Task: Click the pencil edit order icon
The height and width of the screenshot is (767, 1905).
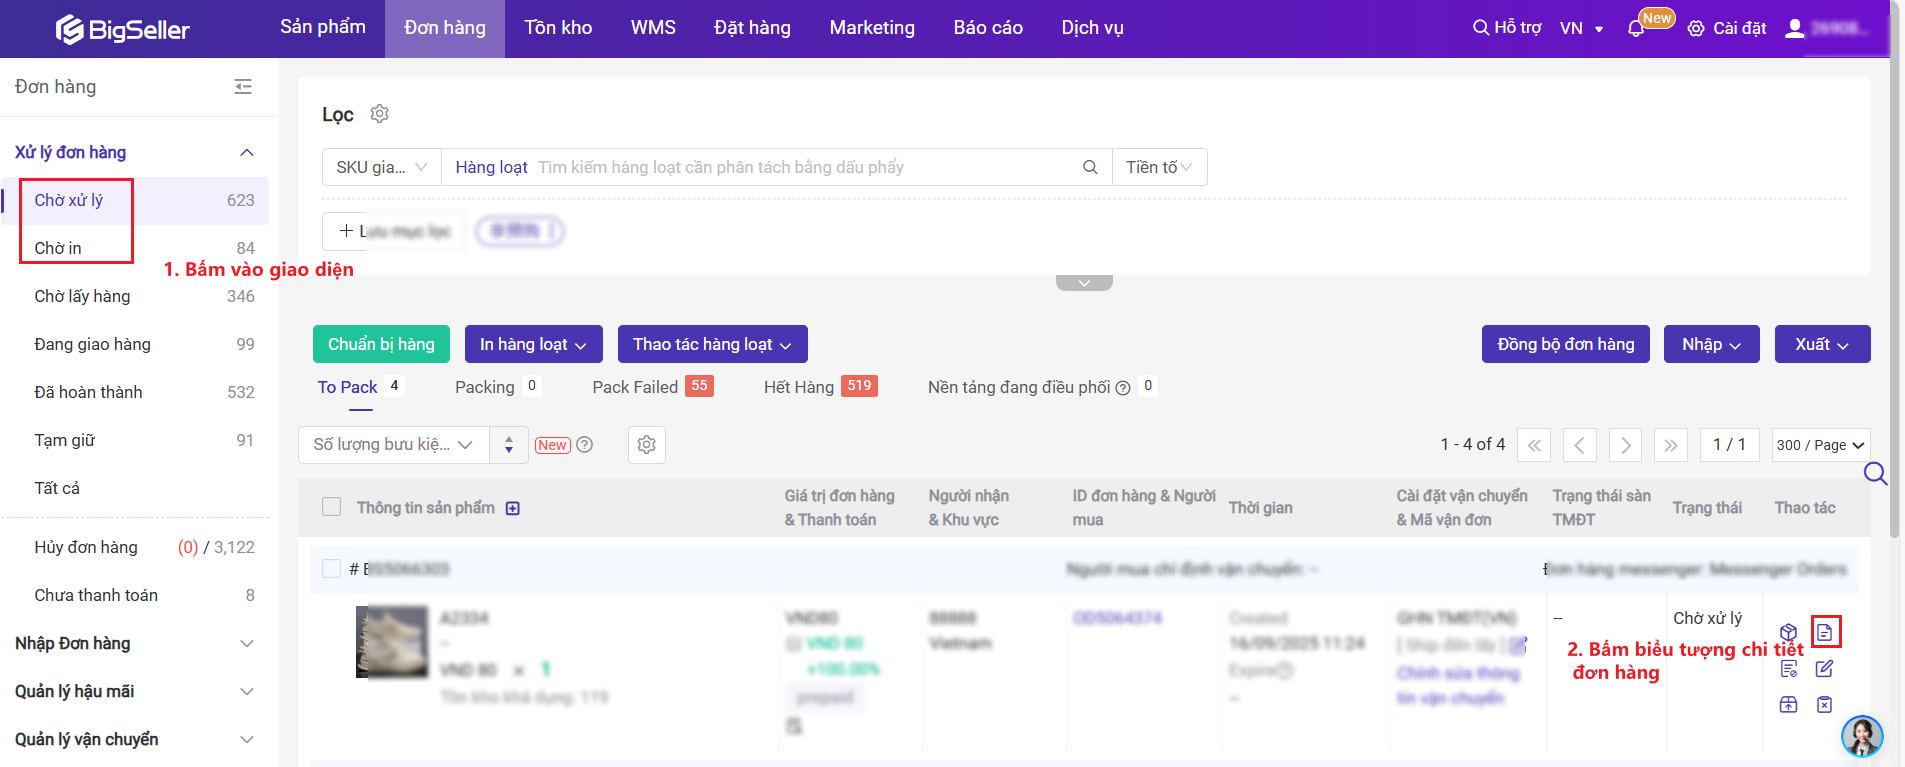Action: [1825, 669]
